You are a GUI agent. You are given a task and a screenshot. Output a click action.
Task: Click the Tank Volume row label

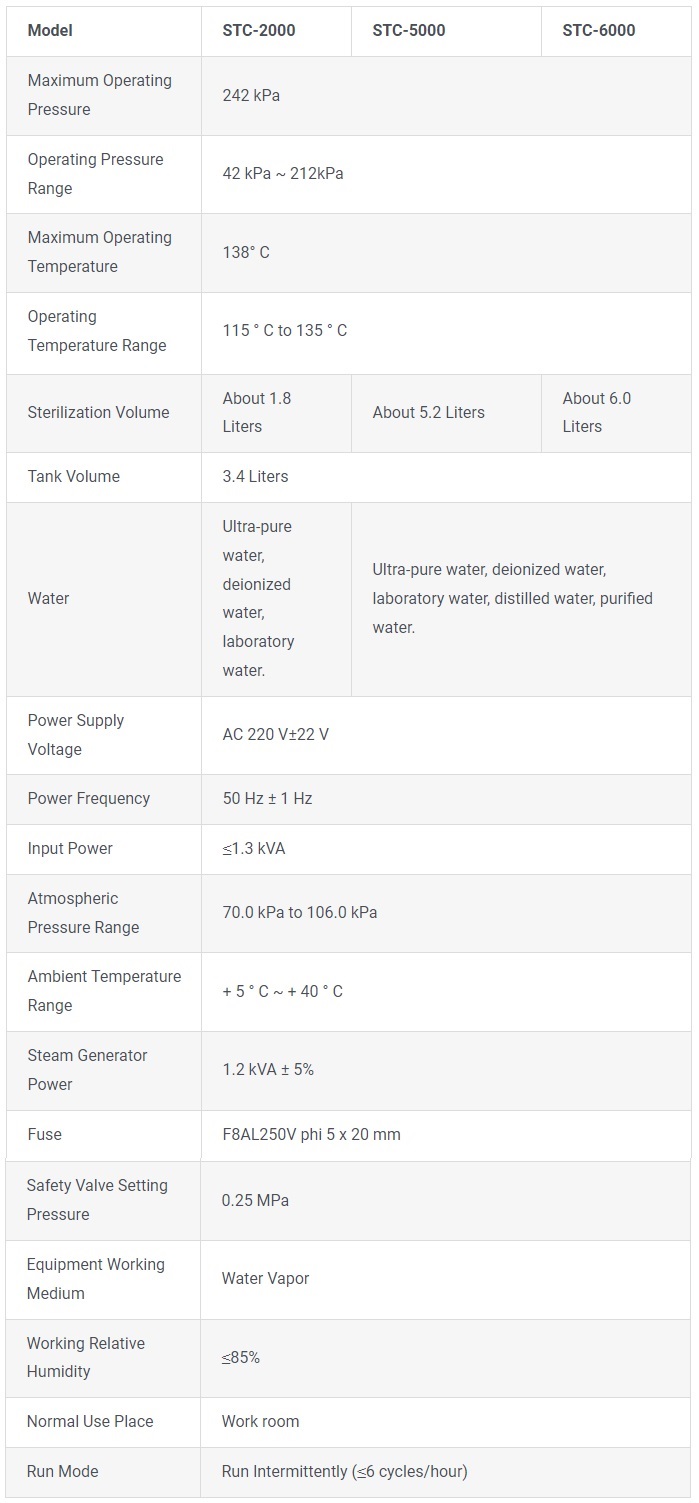[x=73, y=476]
